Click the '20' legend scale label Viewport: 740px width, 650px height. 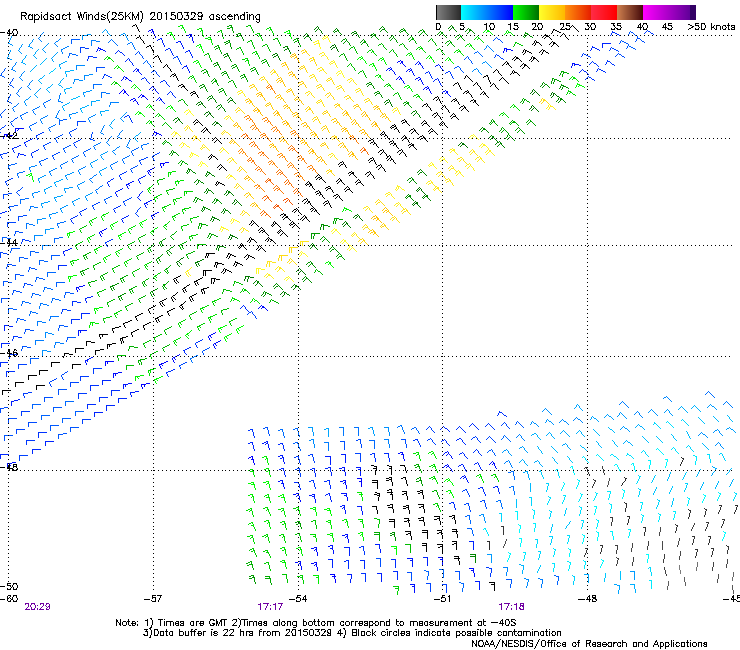537,27
